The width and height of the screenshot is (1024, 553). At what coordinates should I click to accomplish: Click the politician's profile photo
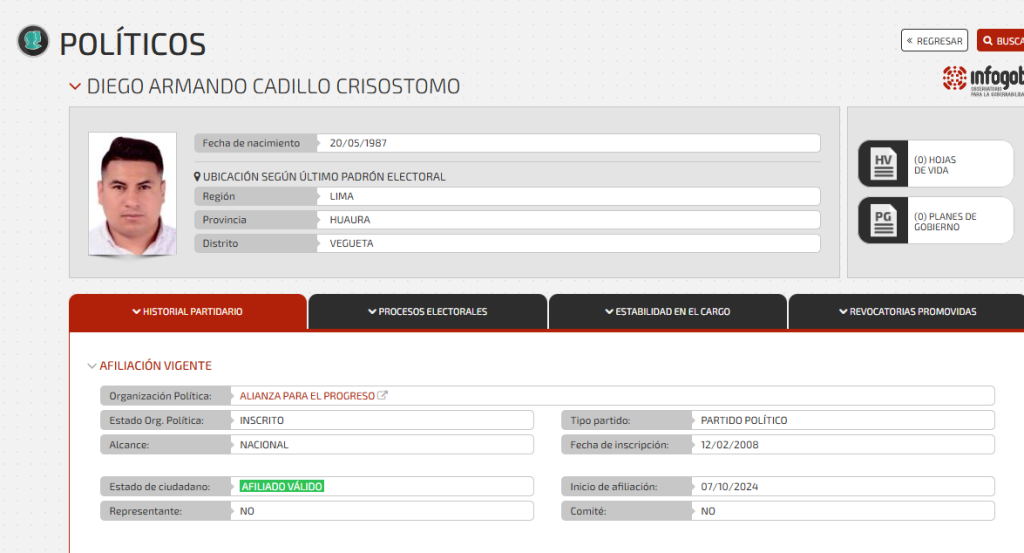click(x=132, y=194)
